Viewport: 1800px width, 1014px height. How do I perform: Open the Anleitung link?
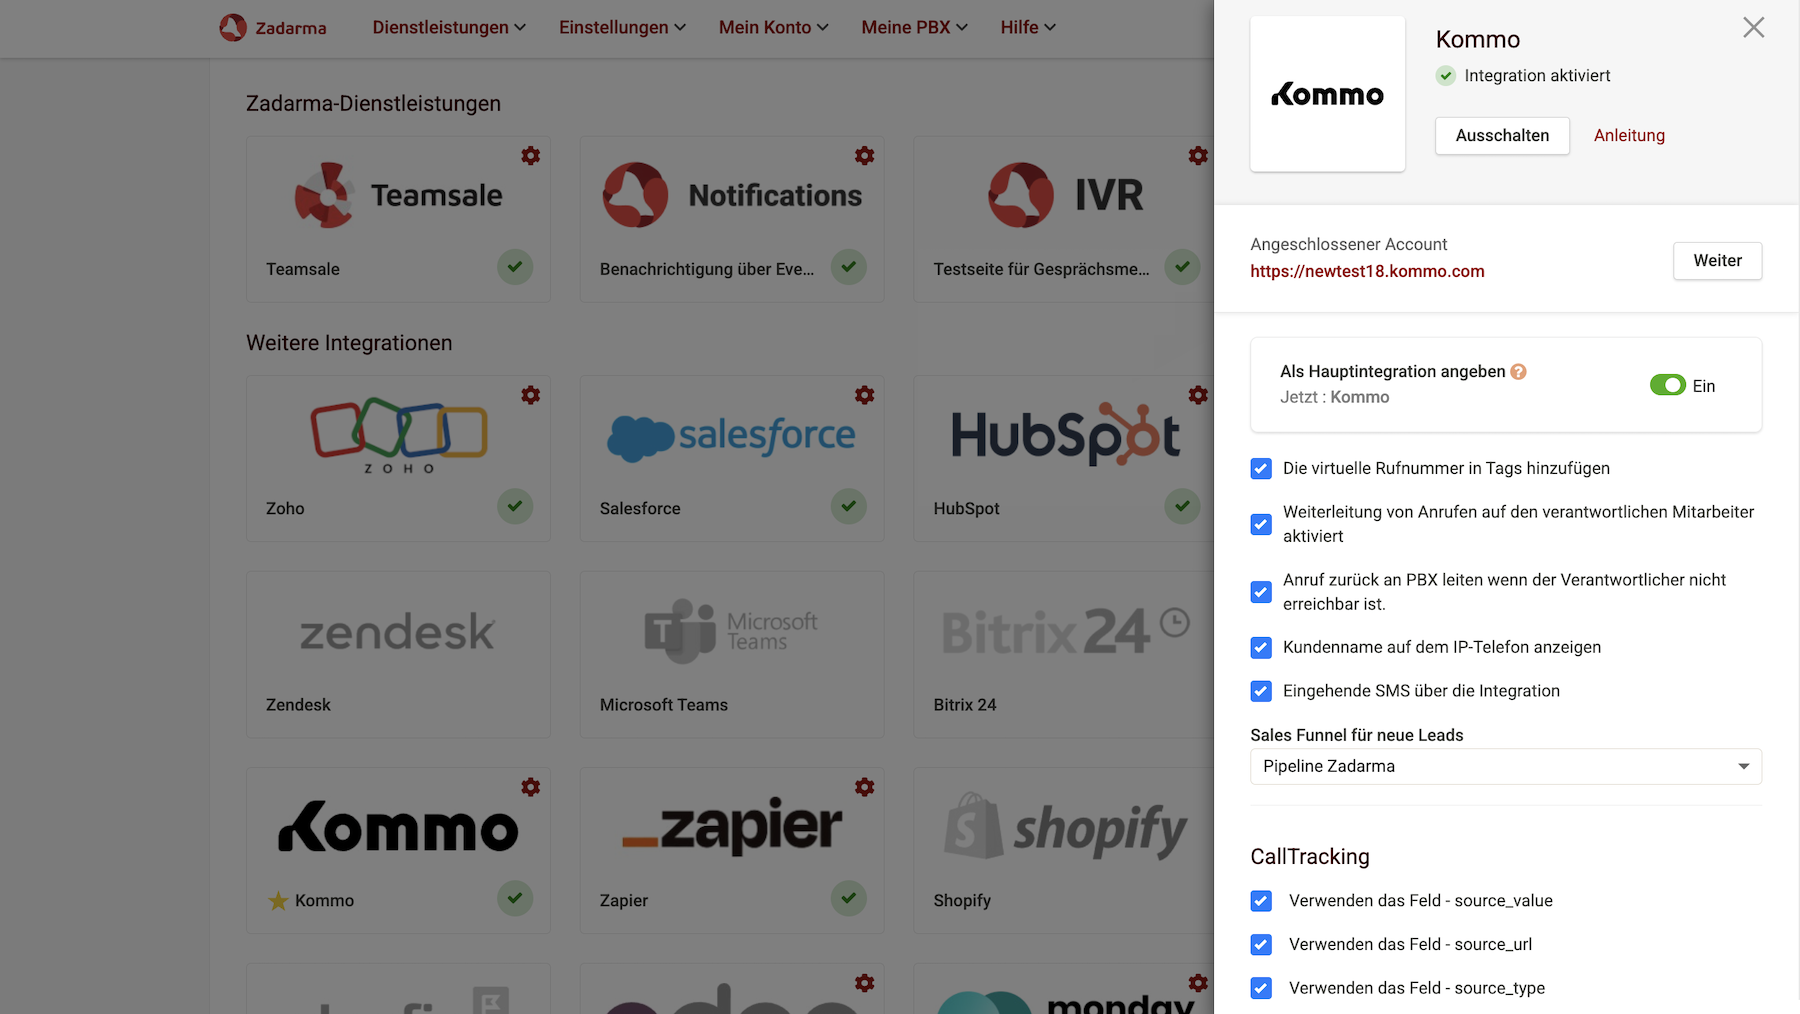(1629, 136)
